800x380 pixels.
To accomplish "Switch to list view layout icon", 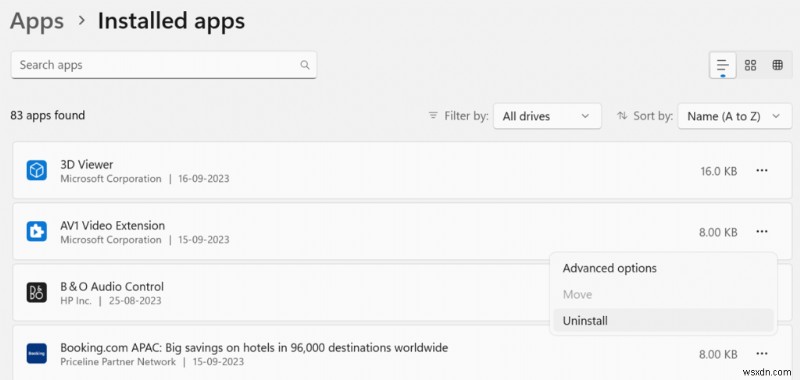I will 722,65.
